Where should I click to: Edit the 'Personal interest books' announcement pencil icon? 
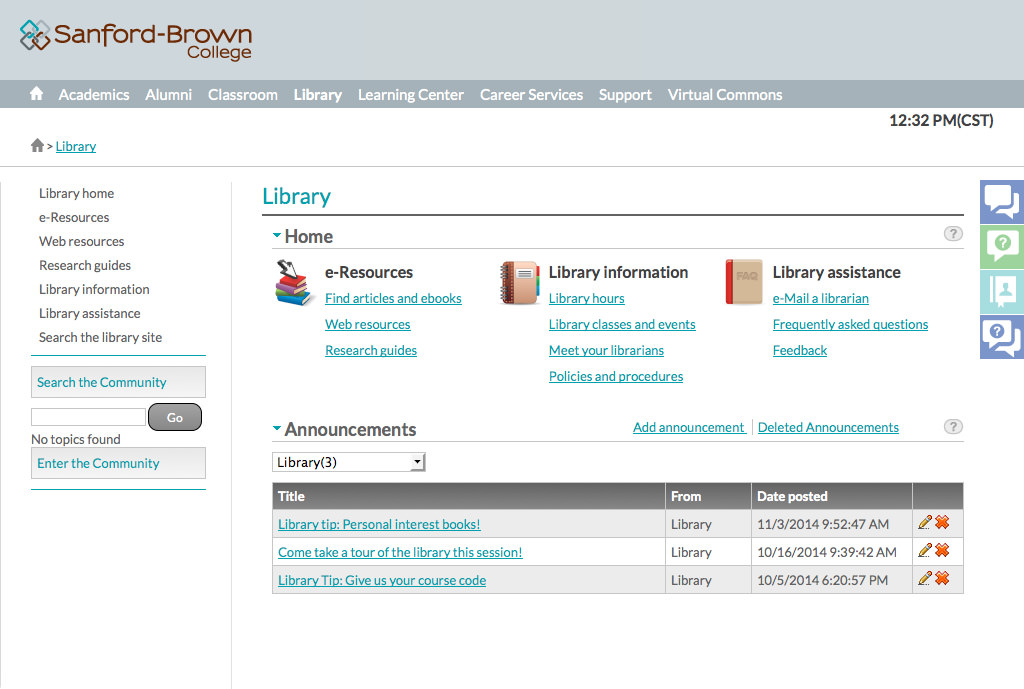click(x=925, y=523)
